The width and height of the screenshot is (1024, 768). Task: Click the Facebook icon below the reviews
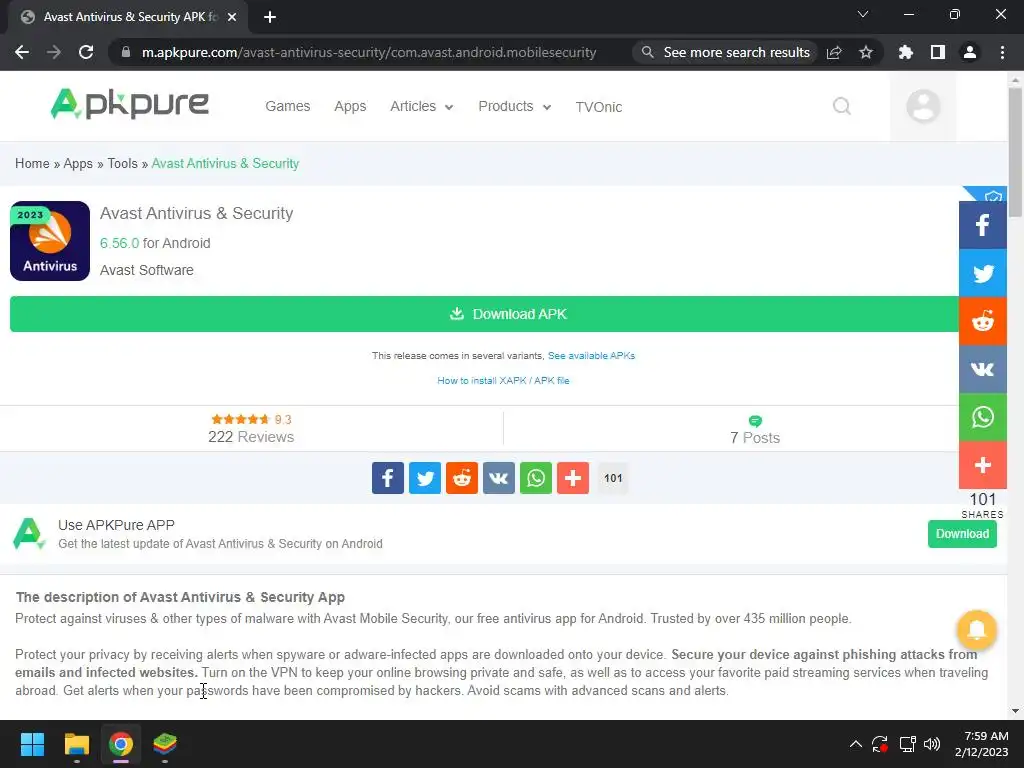point(388,478)
